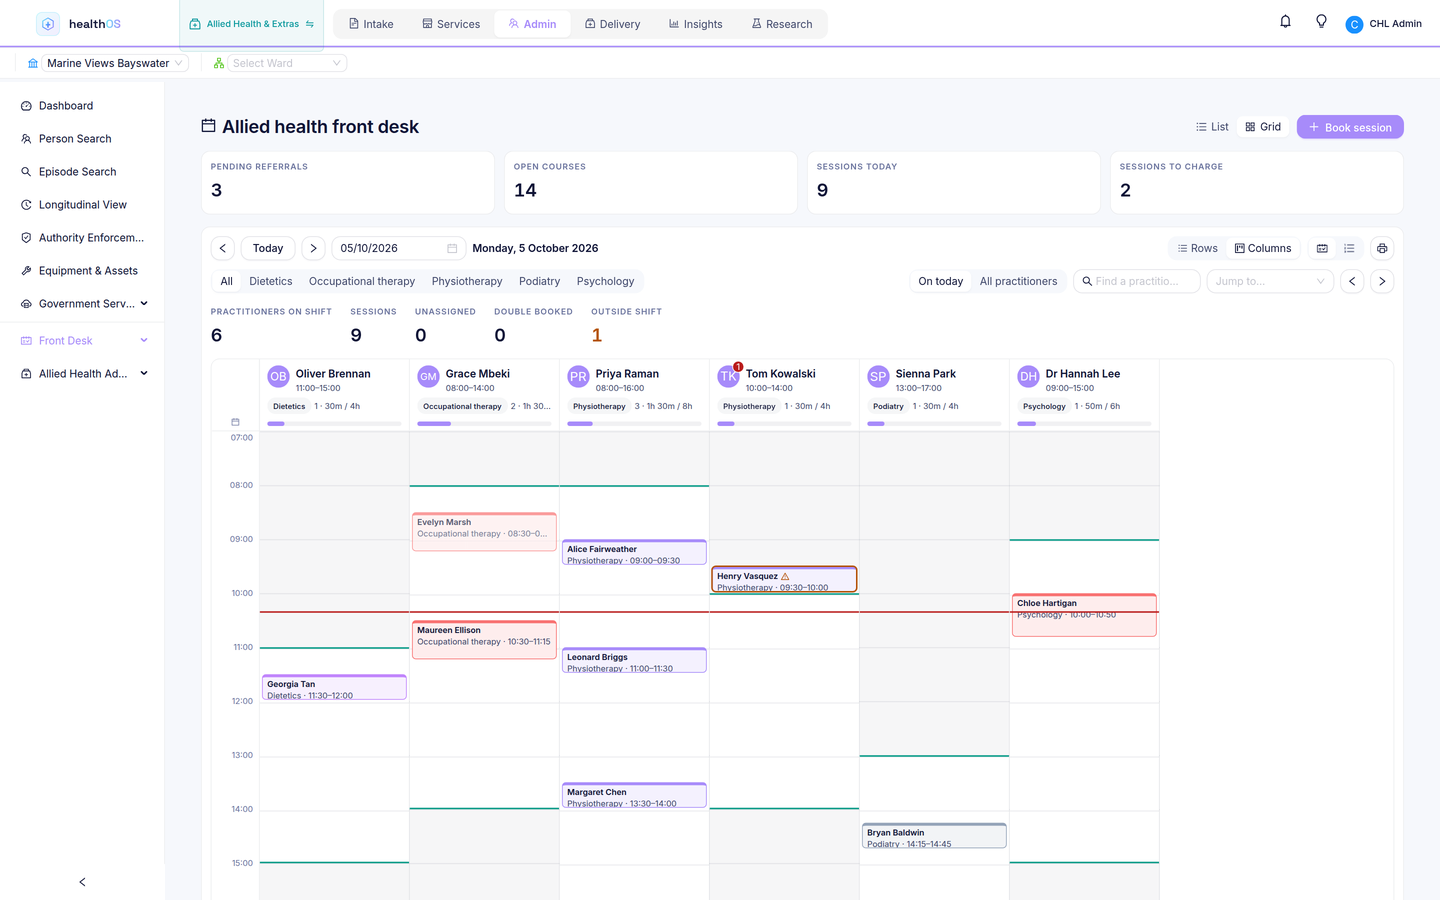Collapse the sidebar with bottom arrow
The image size is (1440, 900).
[82, 882]
